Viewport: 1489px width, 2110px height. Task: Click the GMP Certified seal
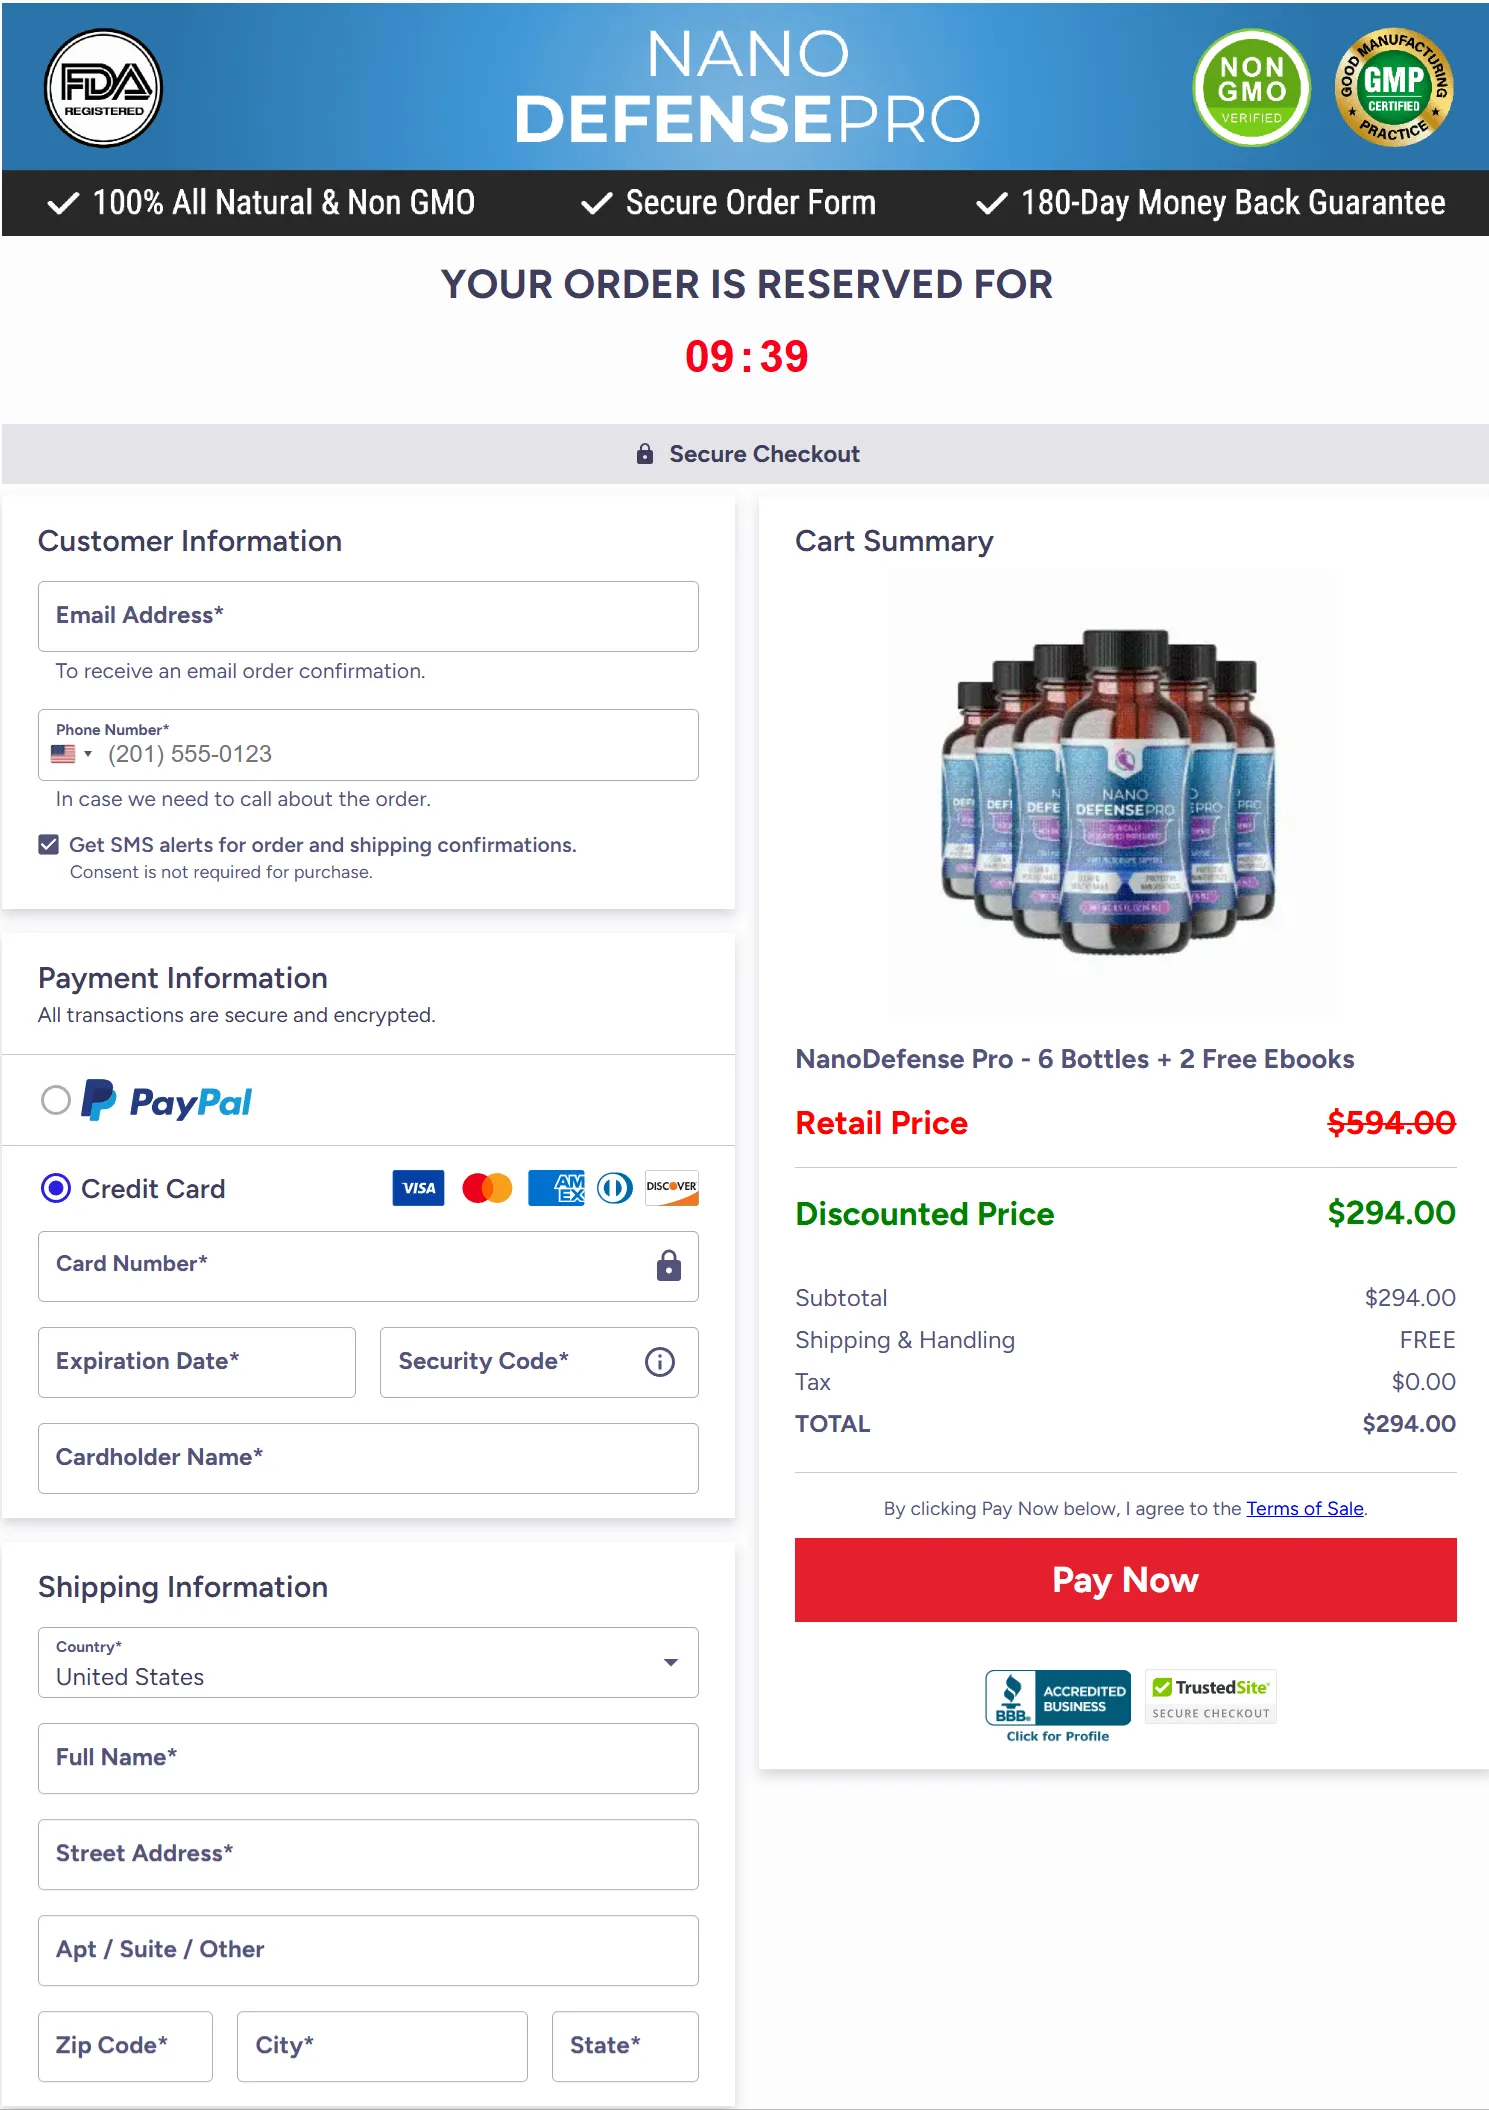[1394, 88]
